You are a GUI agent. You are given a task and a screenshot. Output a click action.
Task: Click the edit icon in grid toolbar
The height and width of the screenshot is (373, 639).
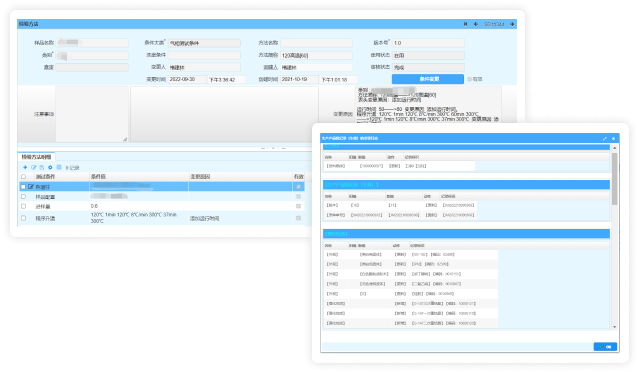pos(34,167)
